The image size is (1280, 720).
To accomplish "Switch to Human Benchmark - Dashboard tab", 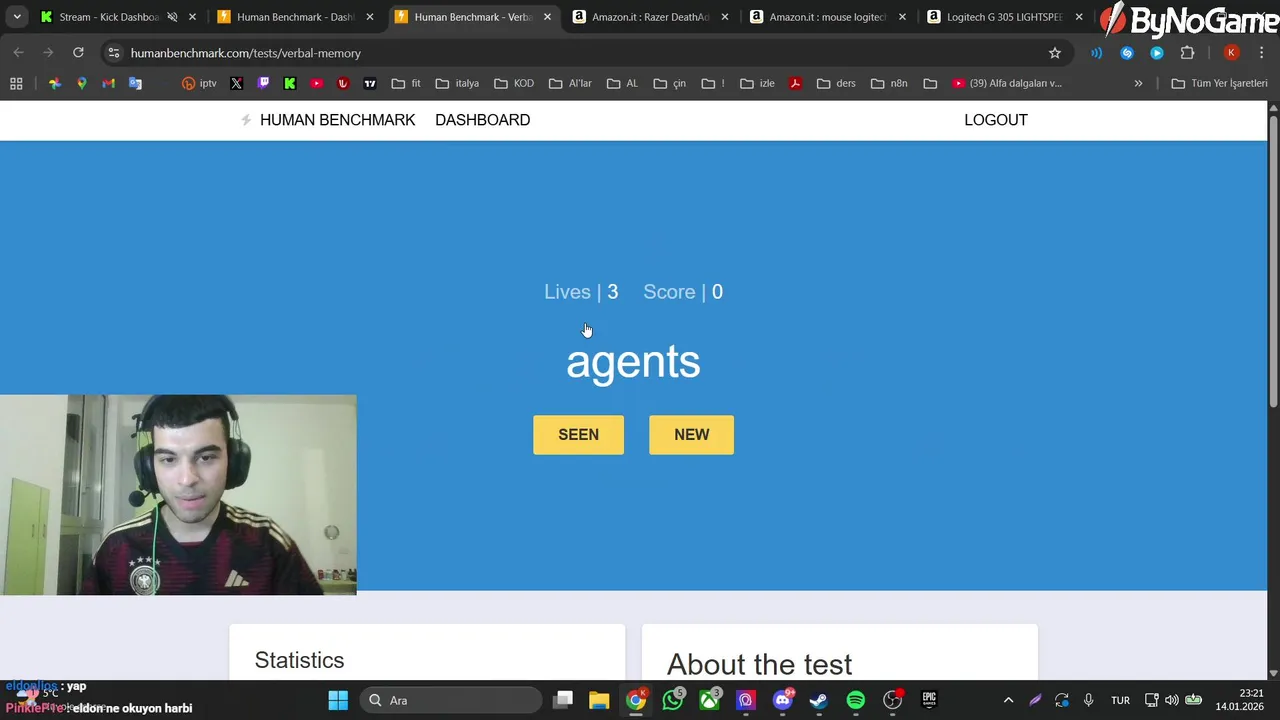I will coord(296,17).
